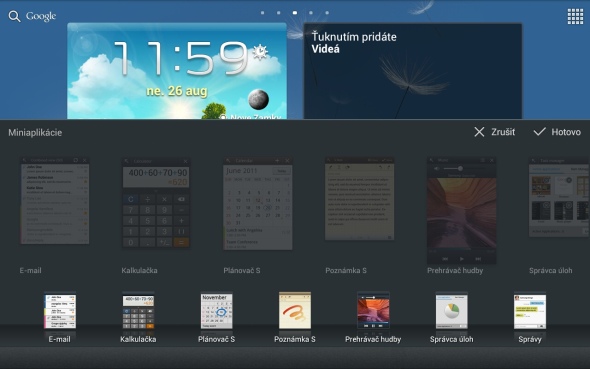This screenshot has height=369, width=590.
Task: Tap the last home page indicator dot
Action: (x=327, y=13)
